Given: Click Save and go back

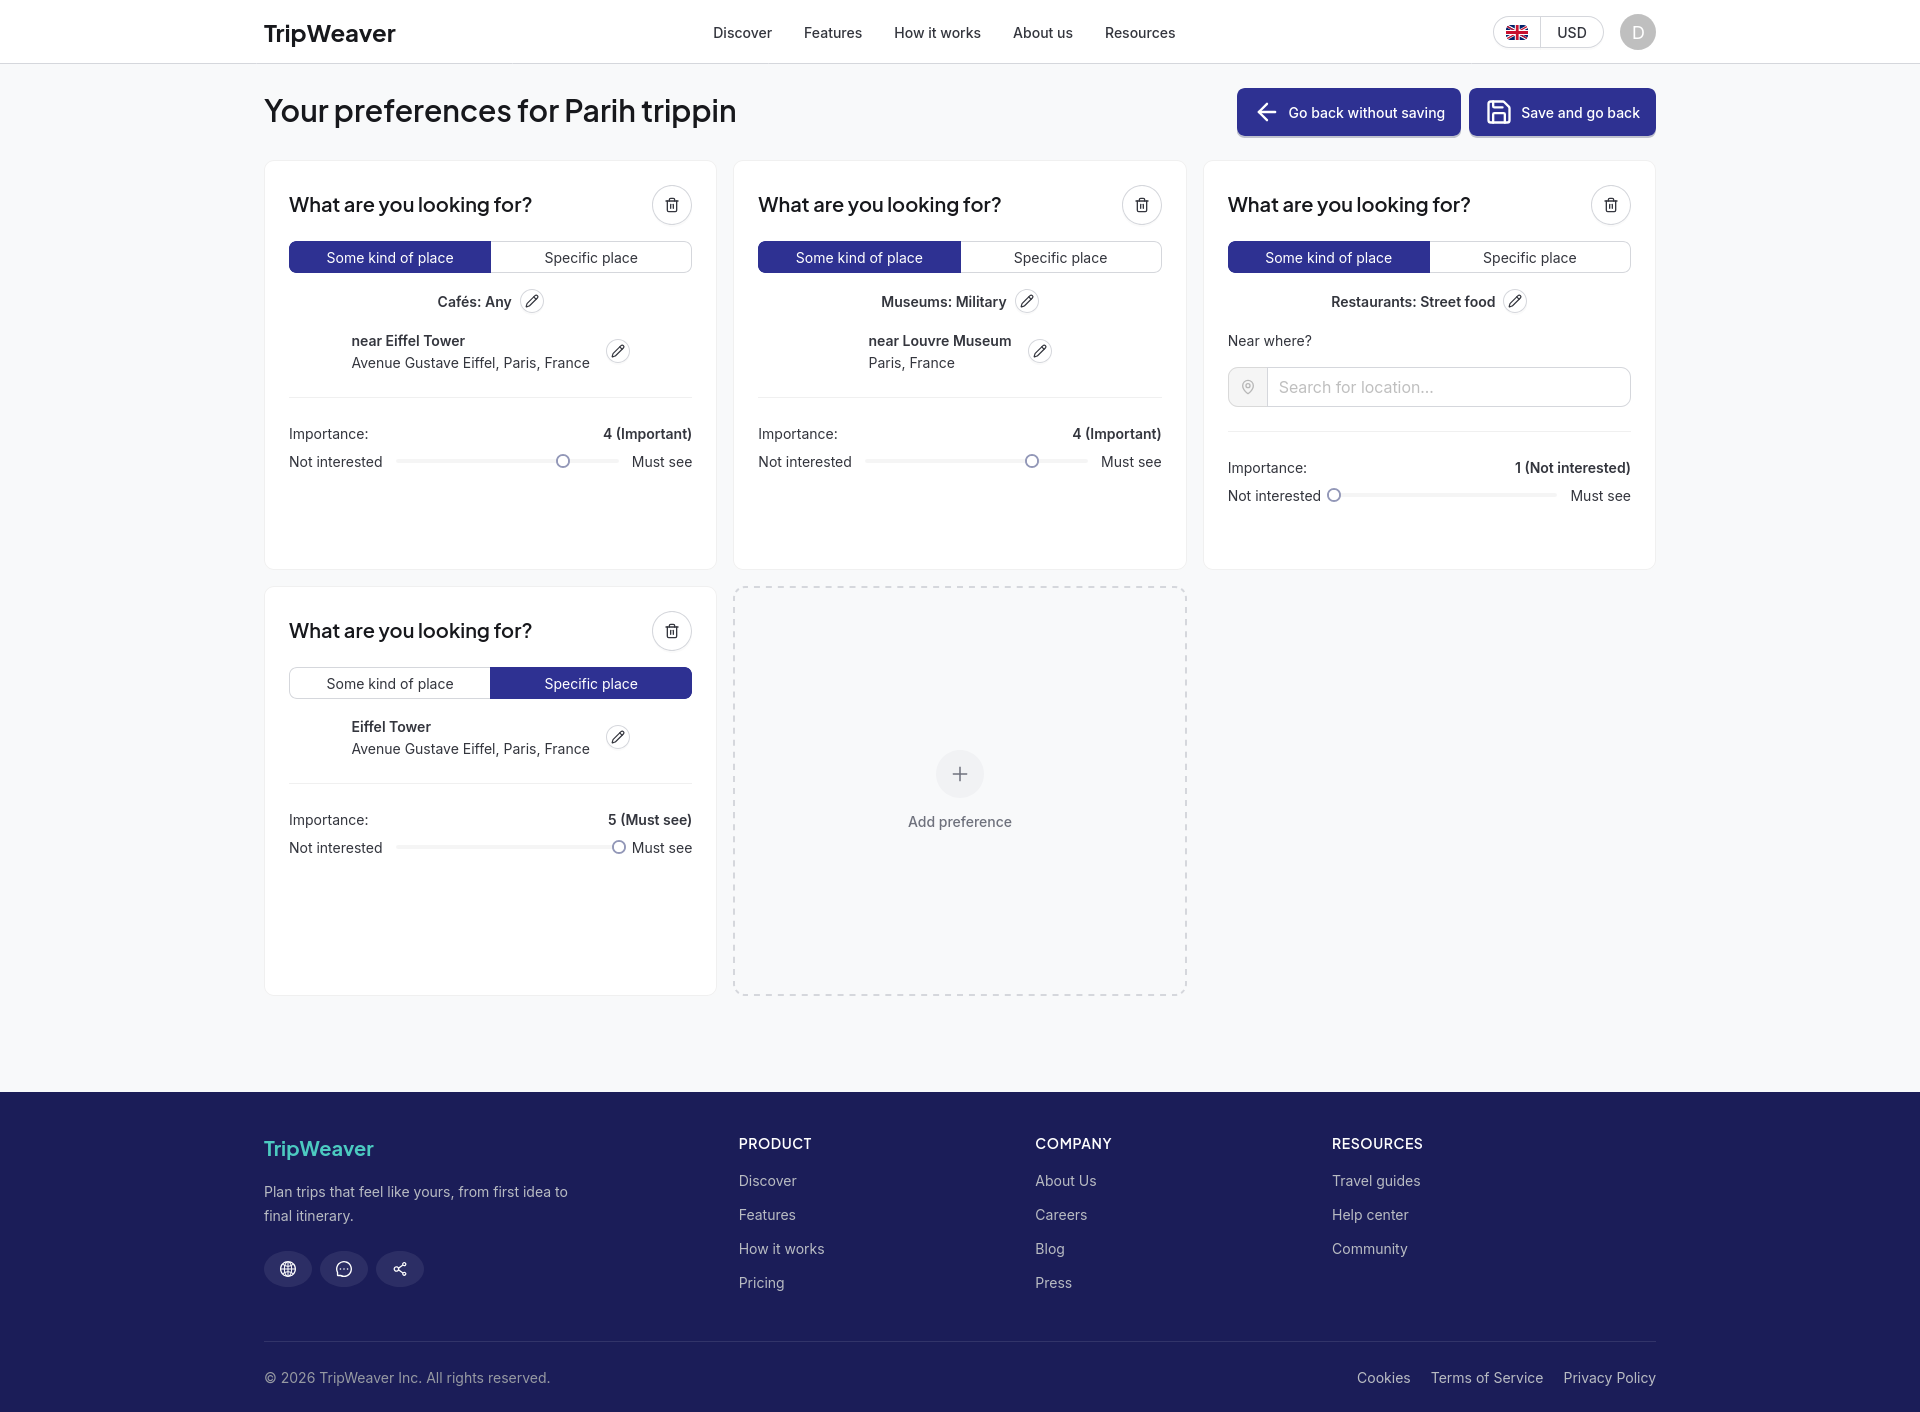Looking at the screenshot, I should coord(1562,112).
